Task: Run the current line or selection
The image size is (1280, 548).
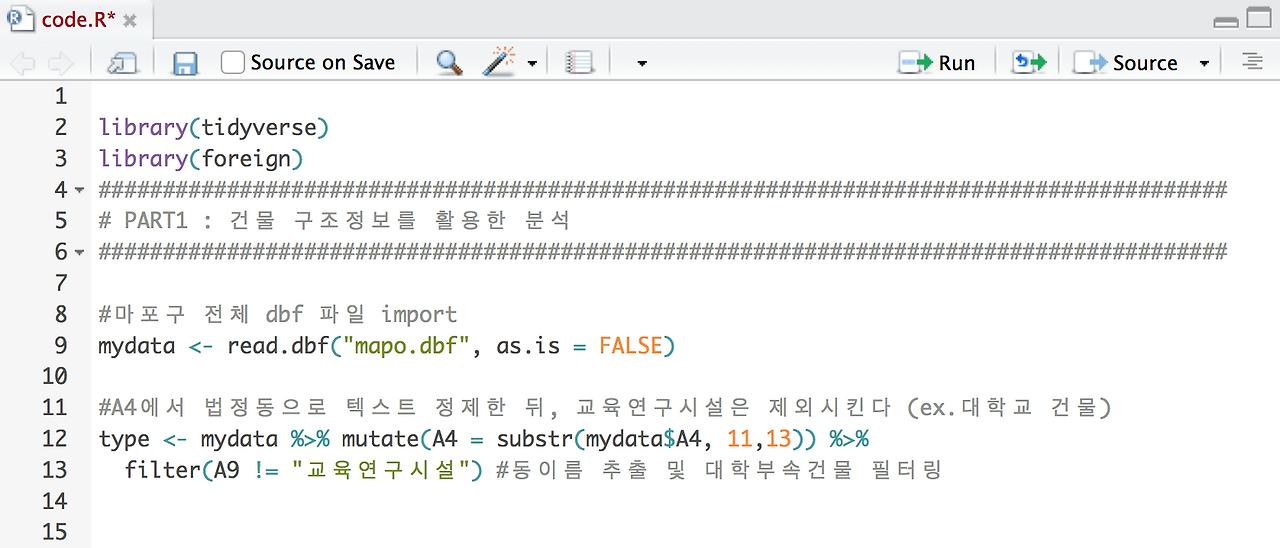Action: click(937, 63)
